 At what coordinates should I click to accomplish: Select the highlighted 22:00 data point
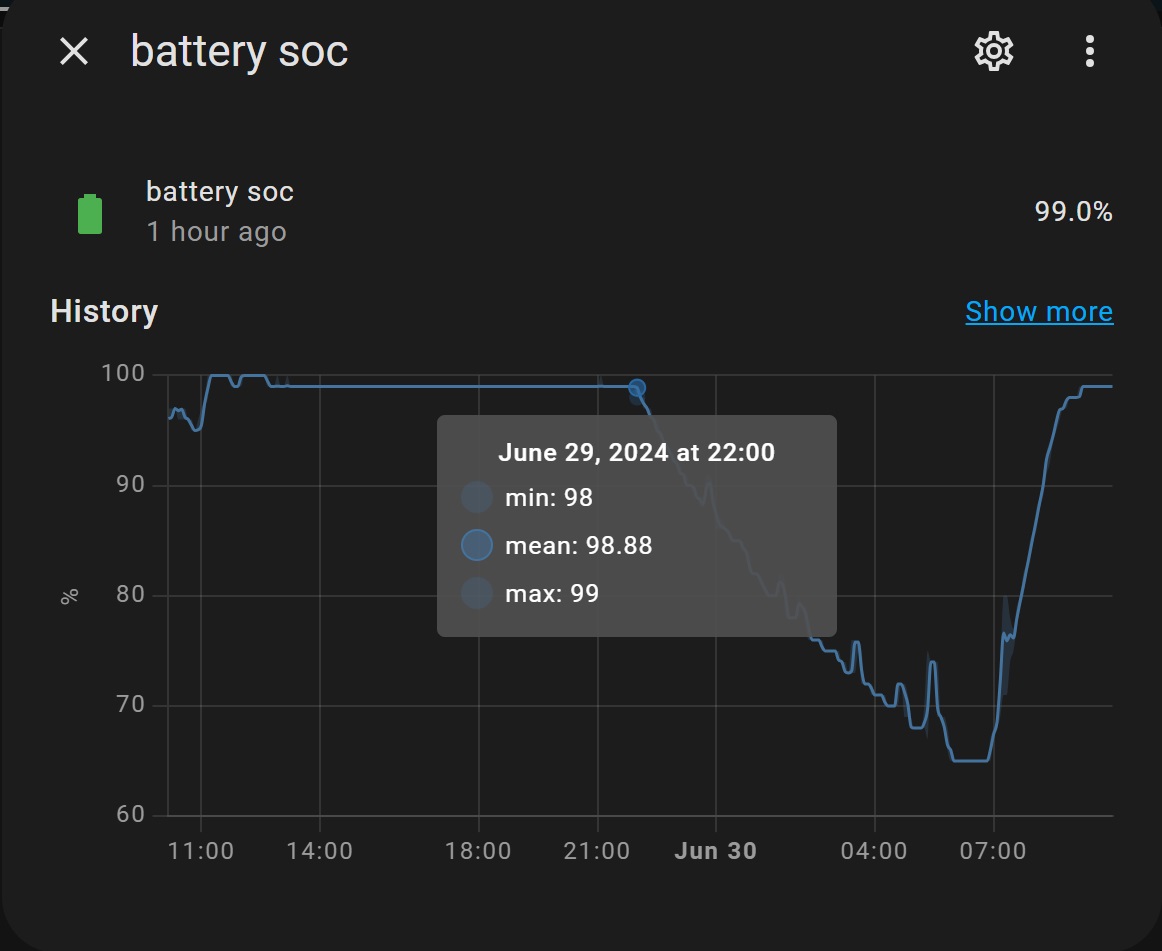coord(637,388)
